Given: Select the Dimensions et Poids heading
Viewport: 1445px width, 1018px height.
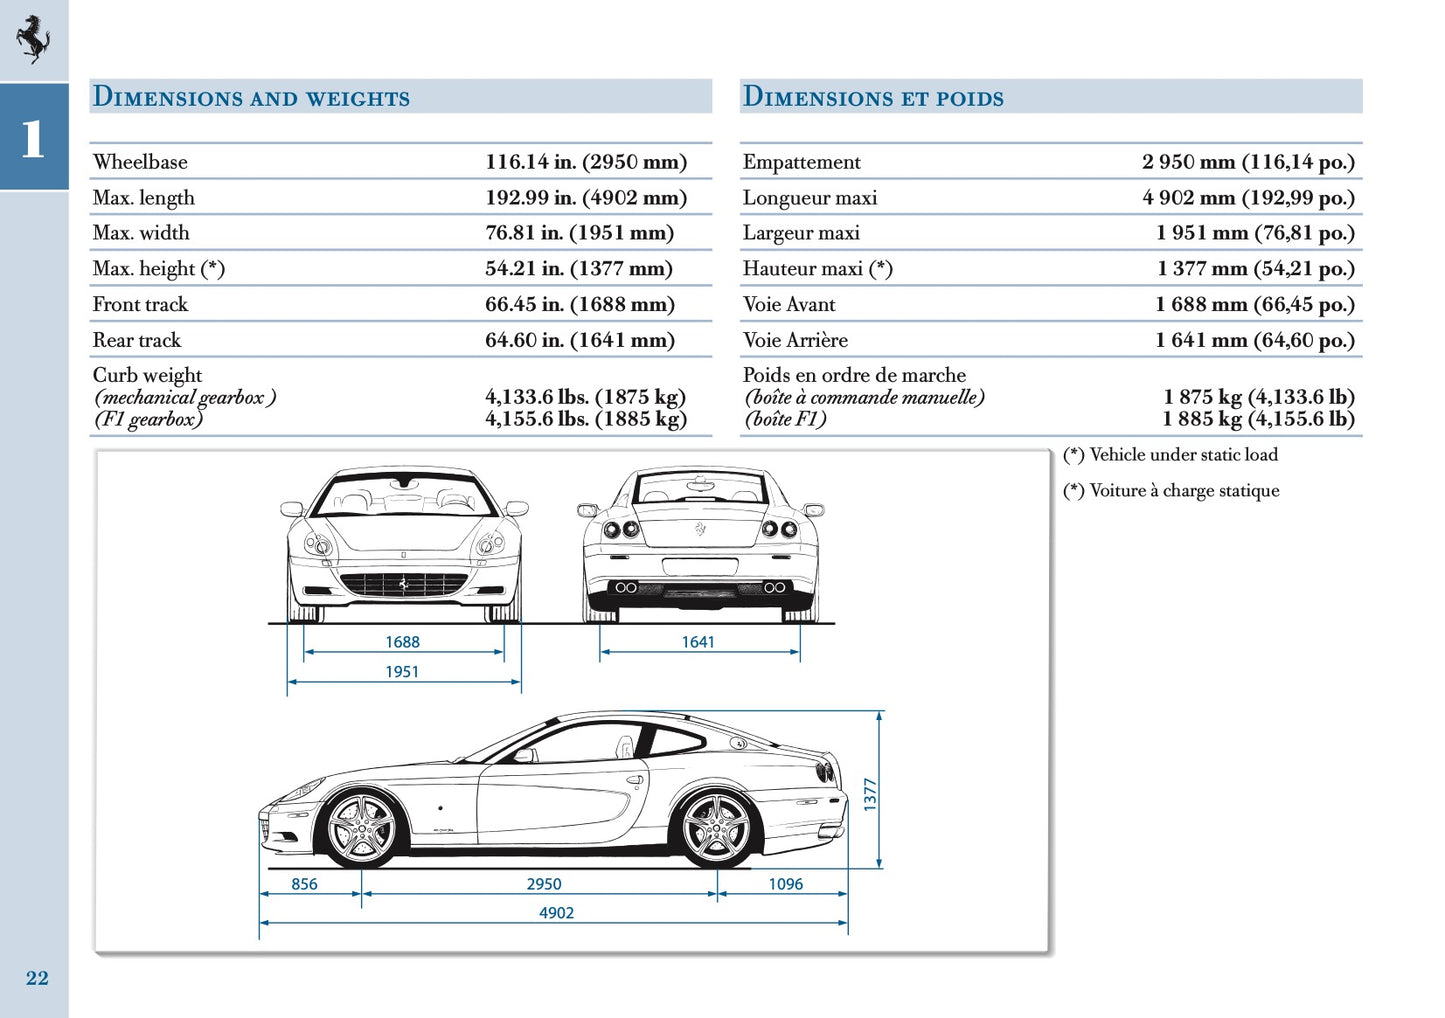Looking at the screenshot, I should 874,96.
